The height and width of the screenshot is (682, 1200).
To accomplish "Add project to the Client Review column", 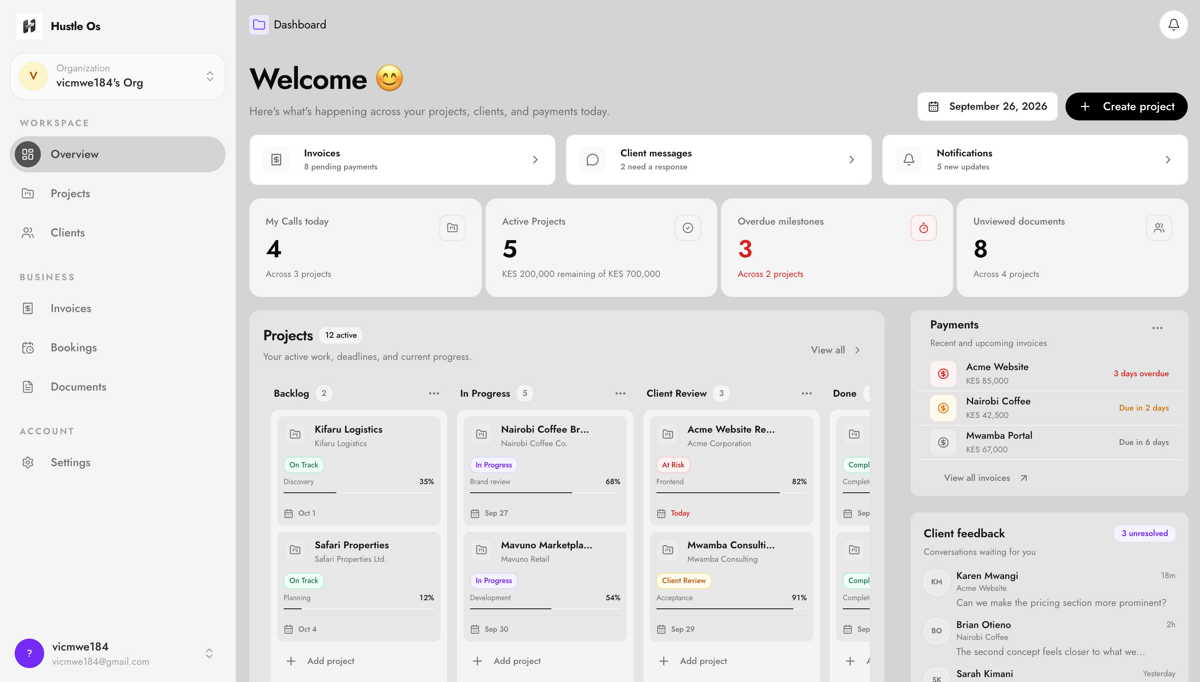I will point(693,661).
